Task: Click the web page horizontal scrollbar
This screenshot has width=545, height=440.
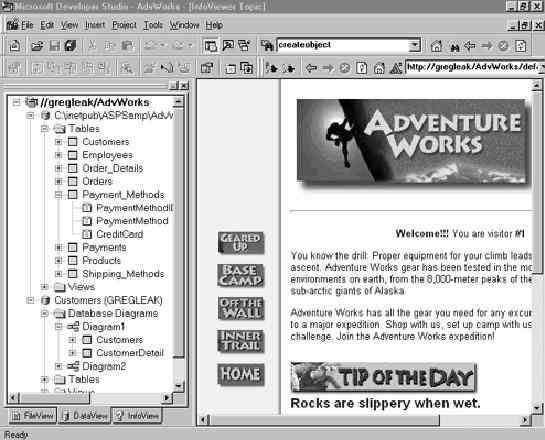Action: [364, 420]
